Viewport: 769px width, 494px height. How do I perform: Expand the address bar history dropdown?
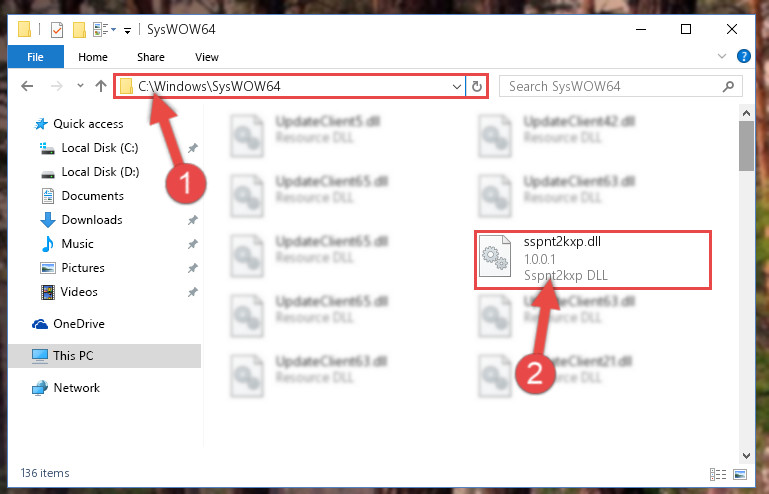[457, 87]
